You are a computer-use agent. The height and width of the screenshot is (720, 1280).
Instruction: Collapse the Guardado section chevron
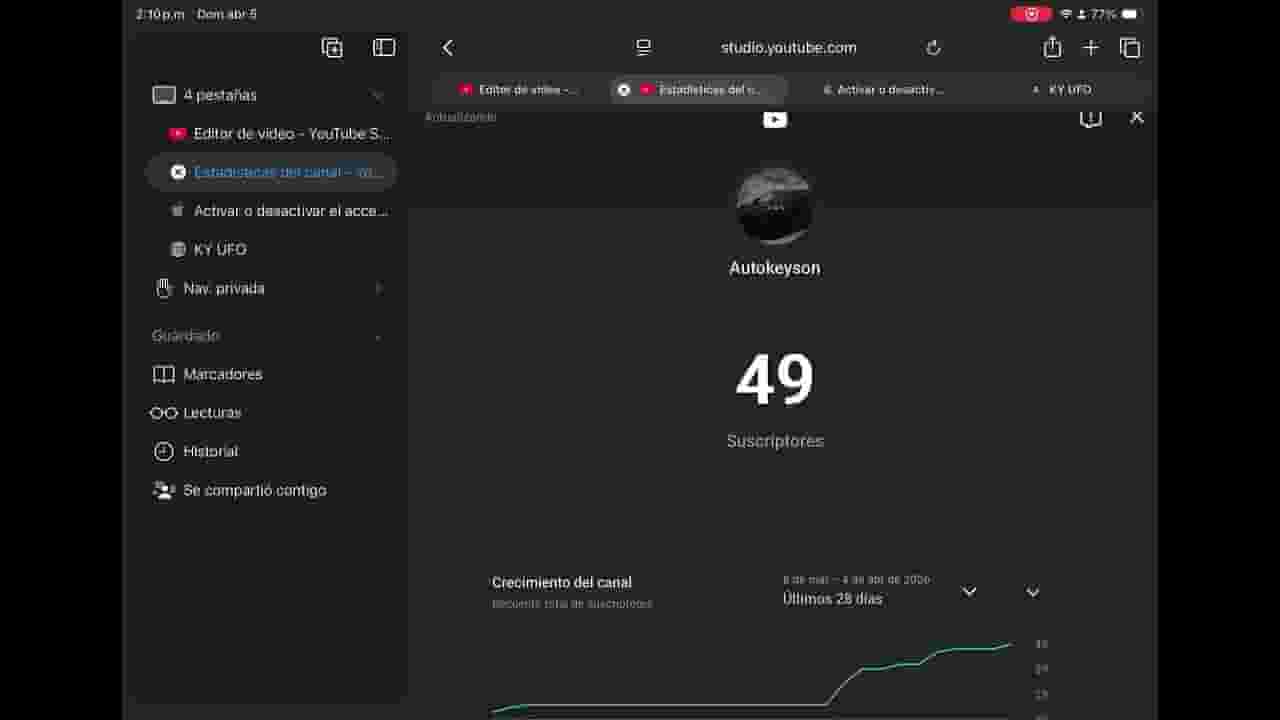378,337
